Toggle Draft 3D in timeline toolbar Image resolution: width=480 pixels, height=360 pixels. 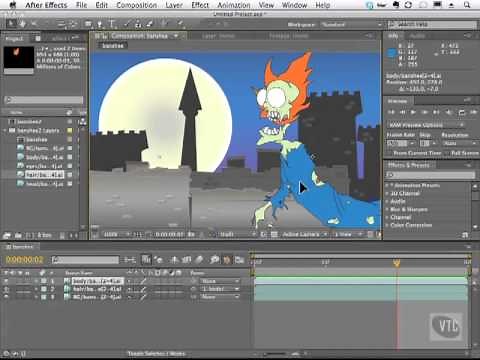(159, 260)
